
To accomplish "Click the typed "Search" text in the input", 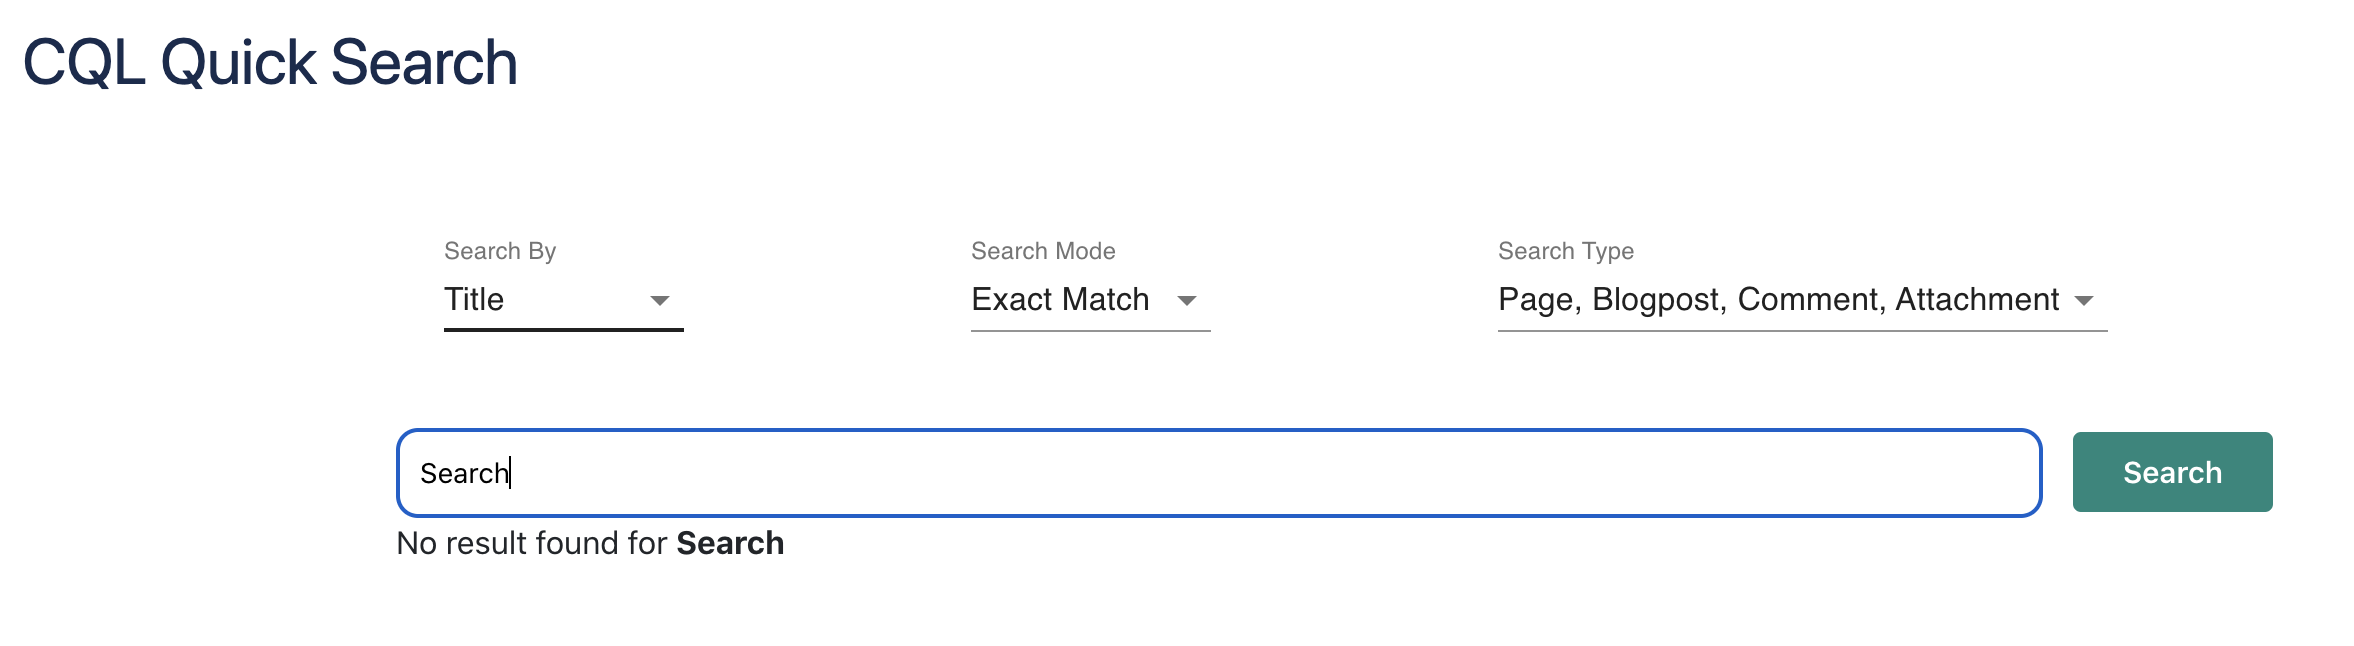I will pos(464,473).
